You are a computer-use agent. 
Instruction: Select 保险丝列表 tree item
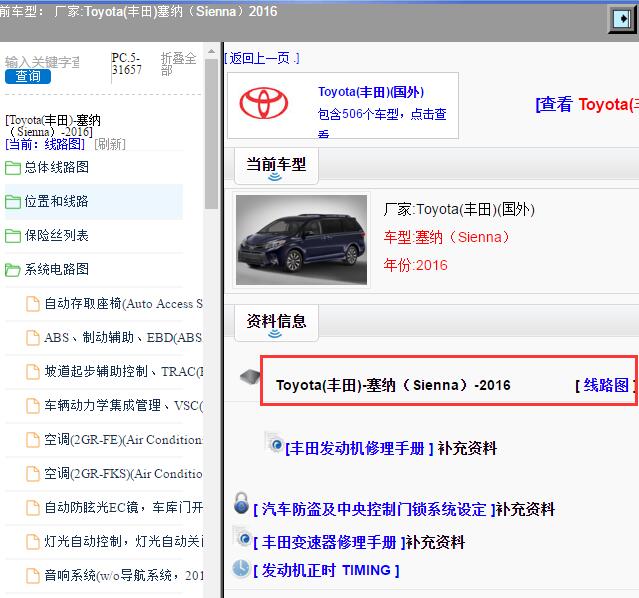(56, 235)
